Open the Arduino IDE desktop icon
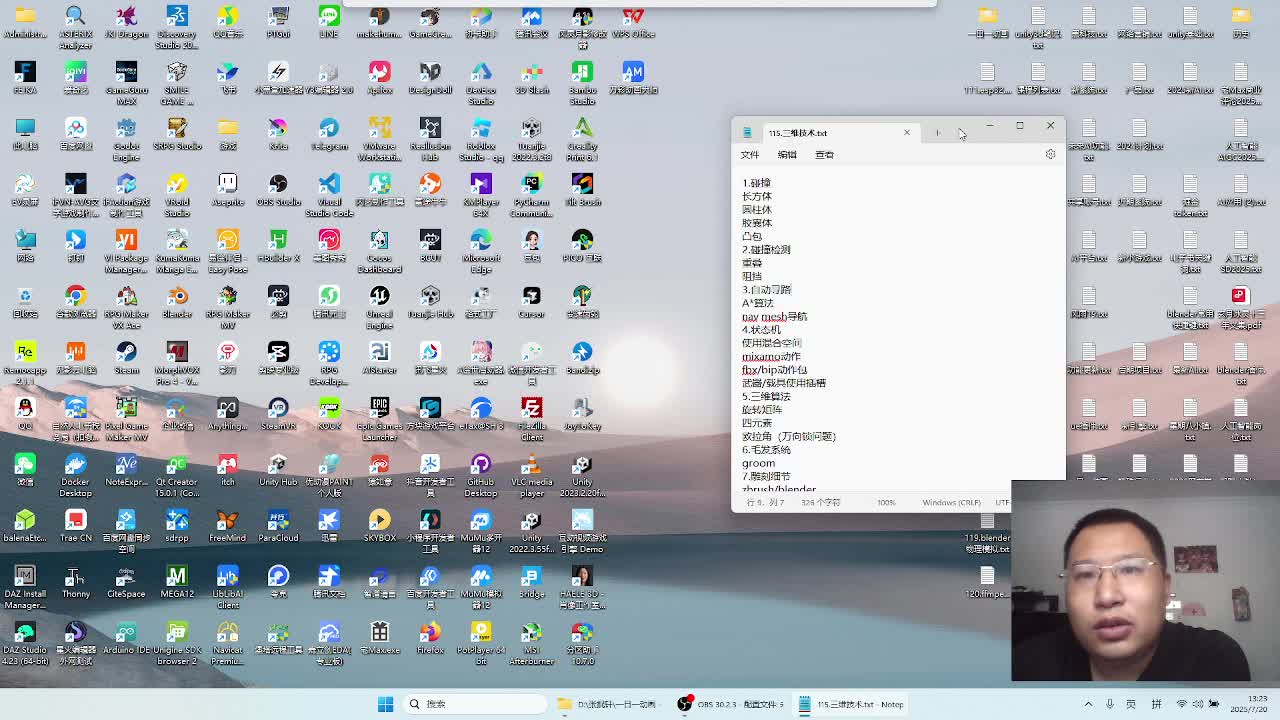This screenshot has width=1280, height=720. (x=126, y=638)
